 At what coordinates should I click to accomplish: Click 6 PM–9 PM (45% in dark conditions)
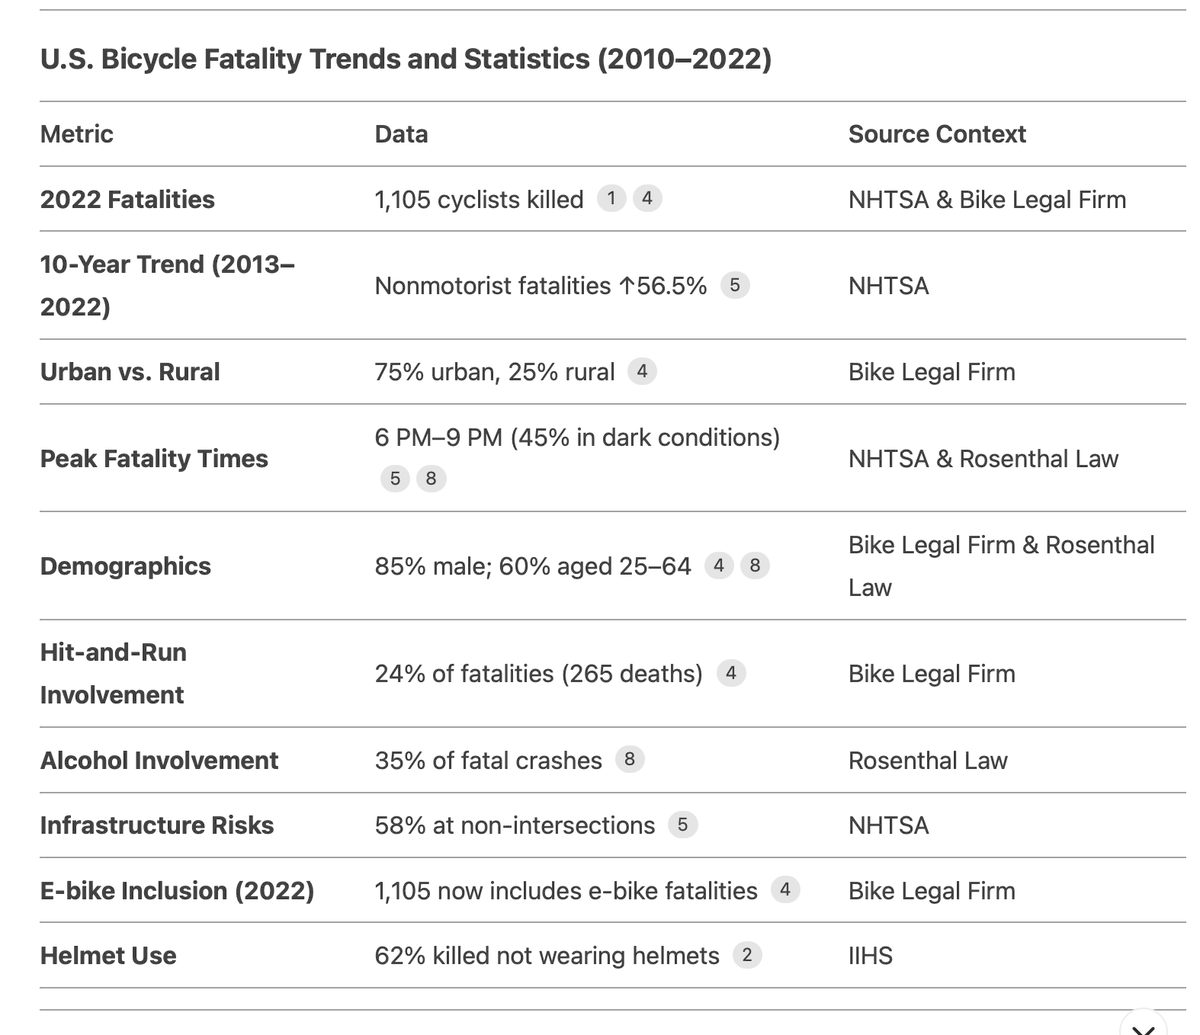click(x=578, y=437)
